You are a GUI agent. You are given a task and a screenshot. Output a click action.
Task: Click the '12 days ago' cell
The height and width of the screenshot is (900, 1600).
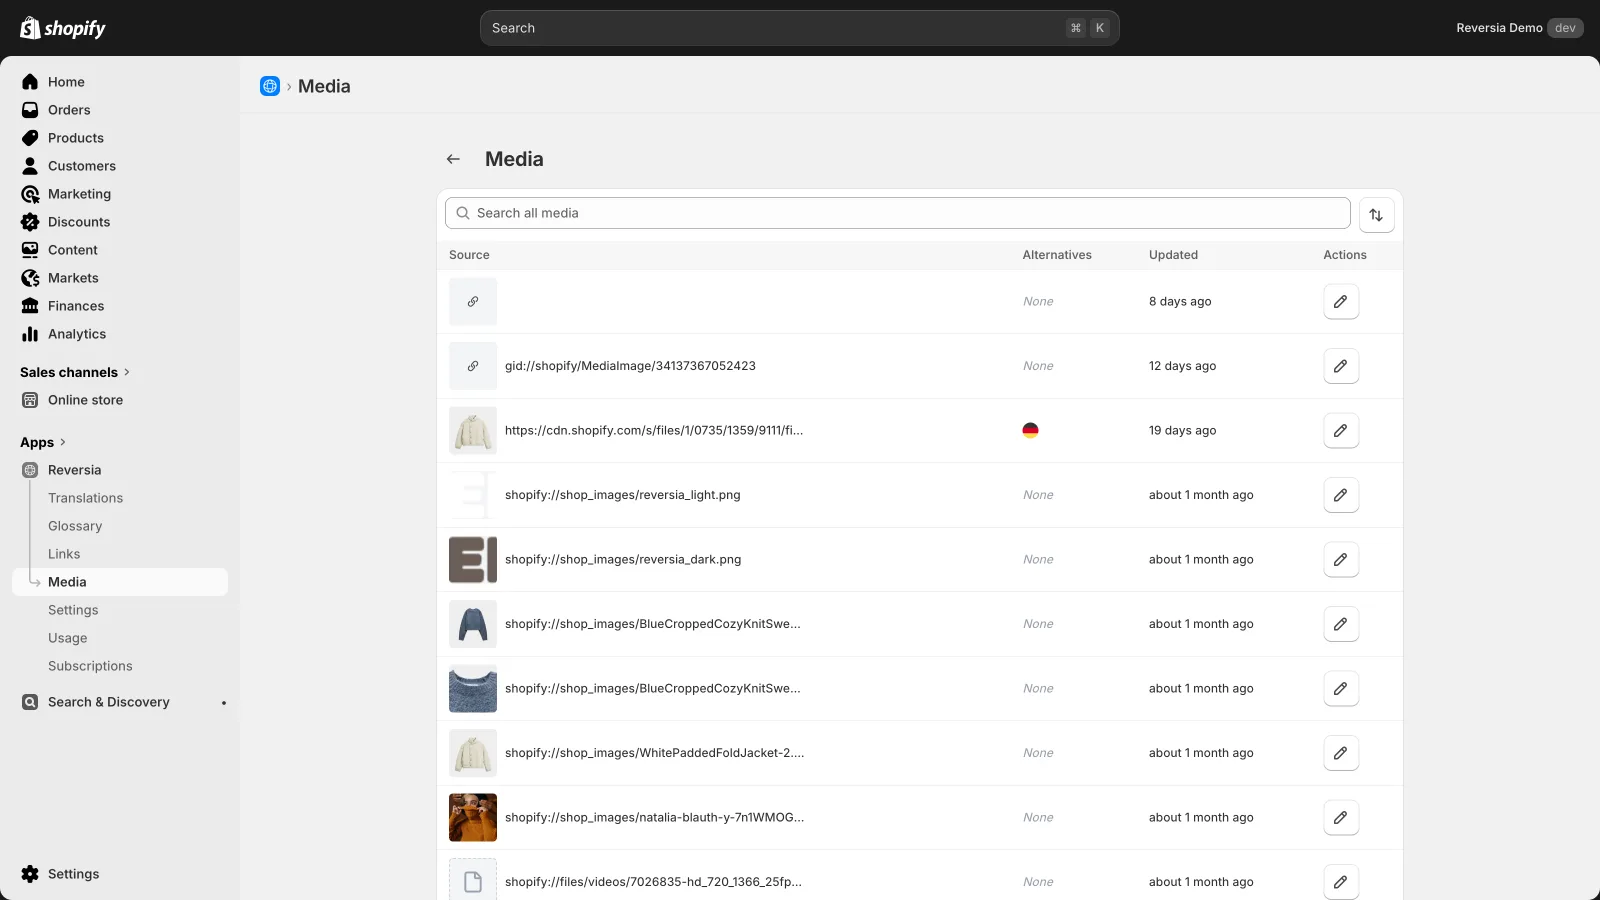pos(1183,366)
